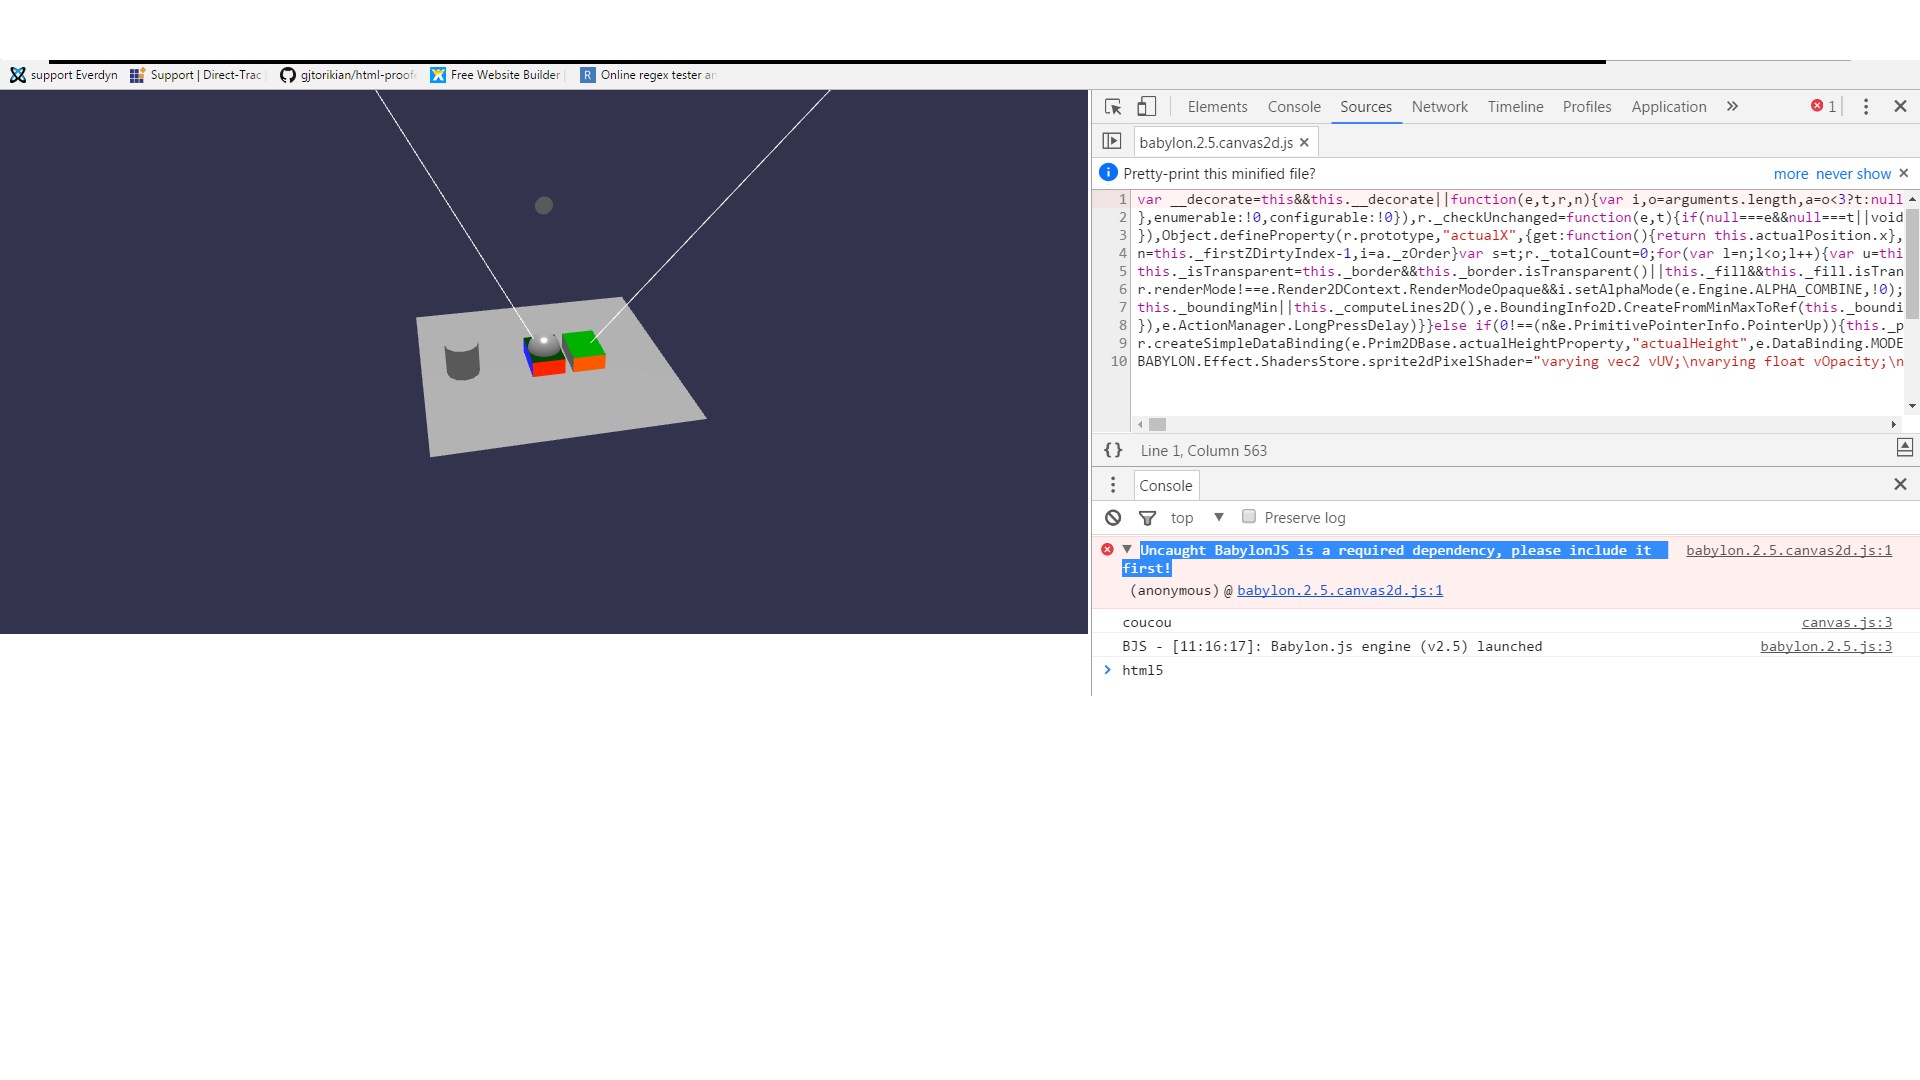The height and width of the screenshot is (1080, 1920).
Task: Open the top execution context dropdown
Action: [1197, 517]
